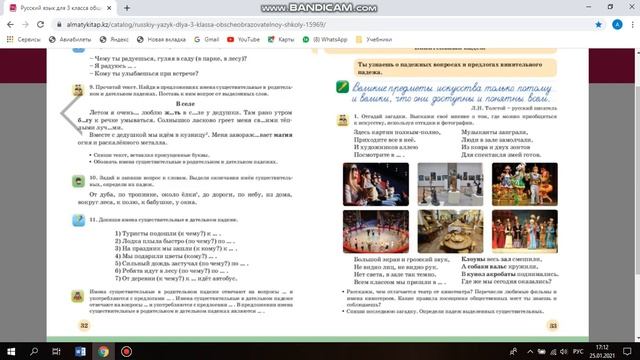Click the cinema audience photo
Image resolution: width=640 pixels, height=360 pixels.
coord(376,184)
